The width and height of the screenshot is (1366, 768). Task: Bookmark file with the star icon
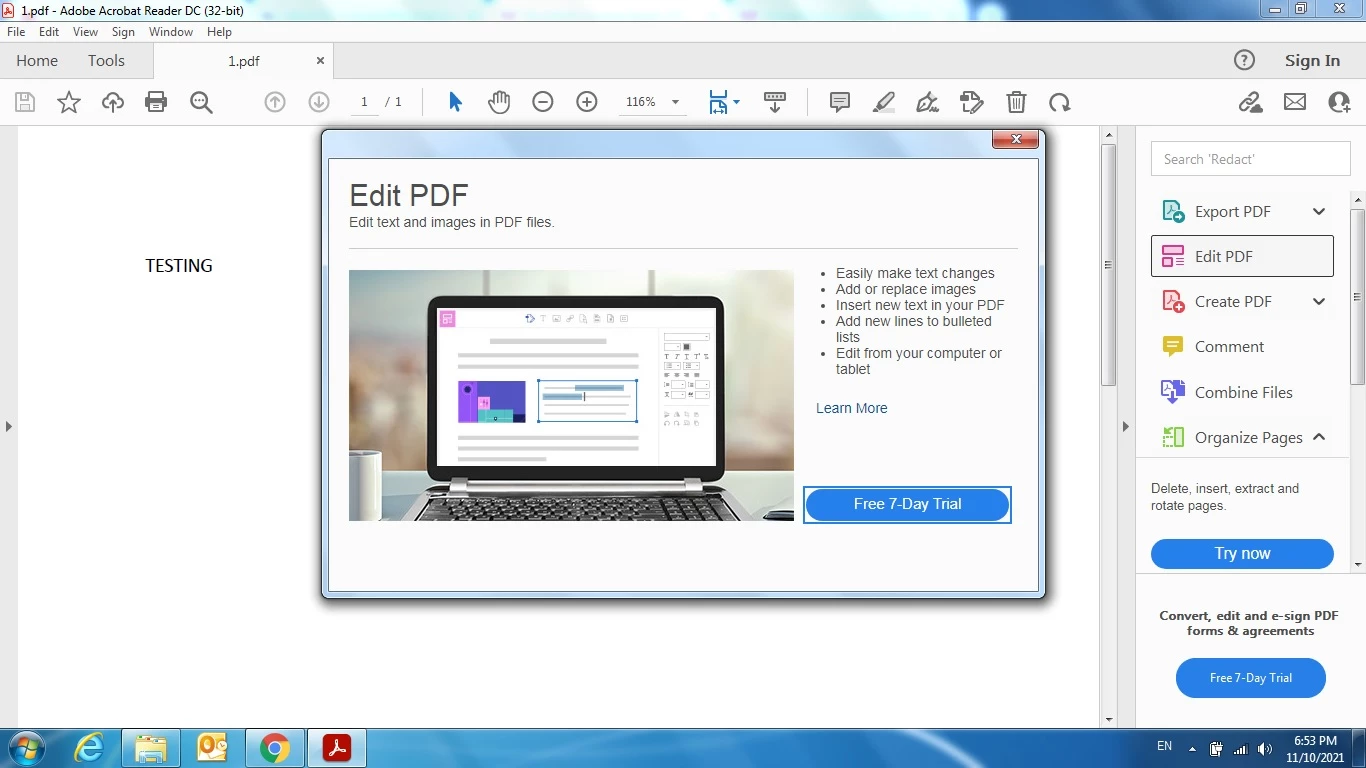tap(69, 102)
